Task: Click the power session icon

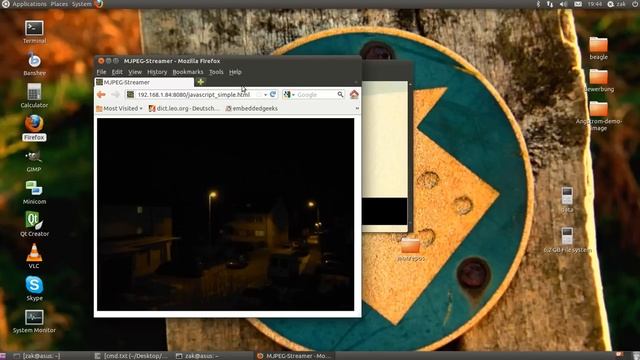Action: click(x=636, y=4)
